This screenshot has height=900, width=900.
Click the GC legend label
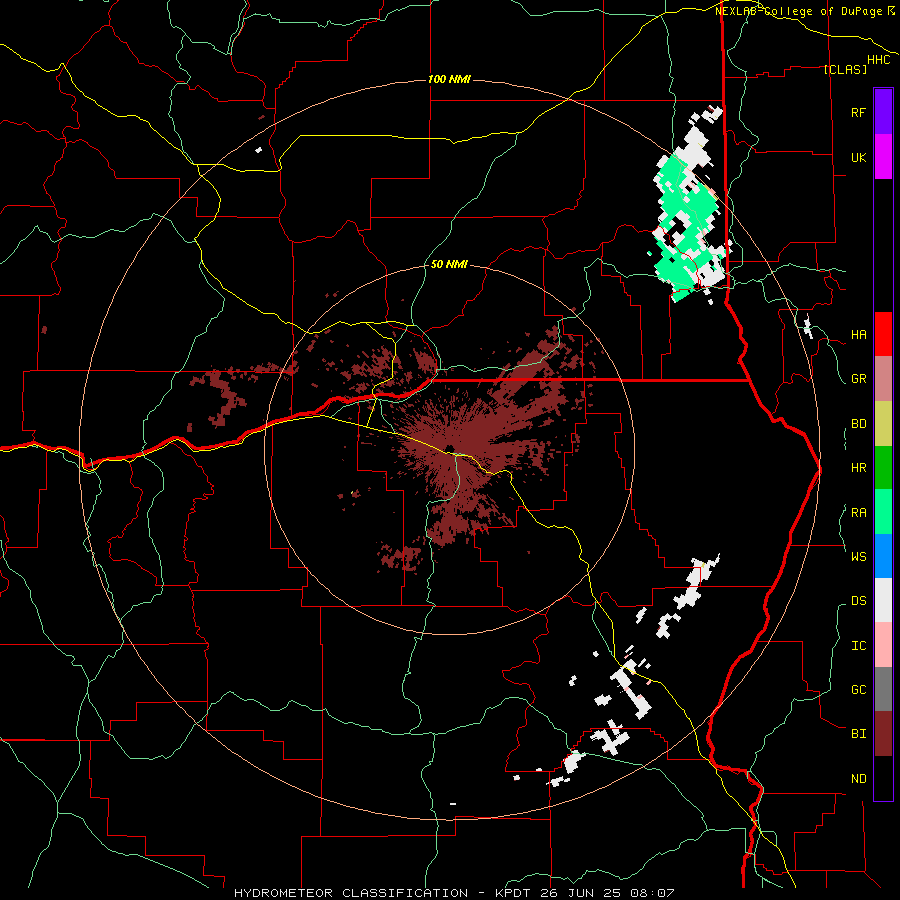pos(858,690)
